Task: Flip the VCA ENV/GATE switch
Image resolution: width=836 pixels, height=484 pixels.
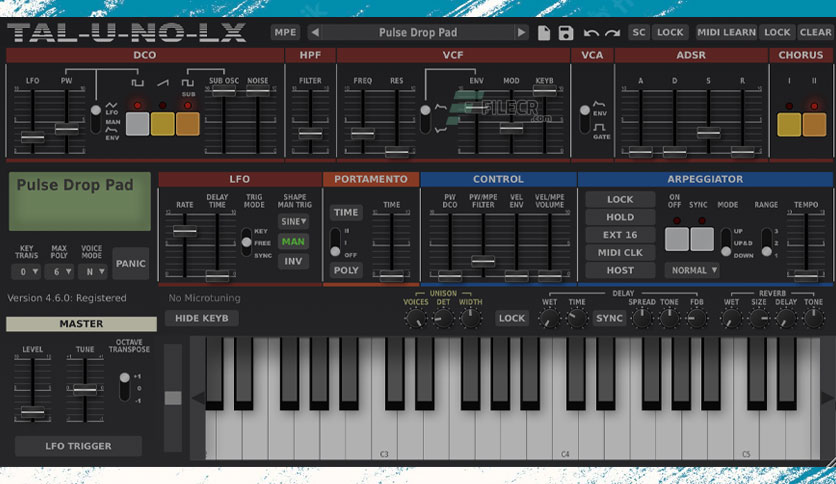Action: tap(585, 119)
